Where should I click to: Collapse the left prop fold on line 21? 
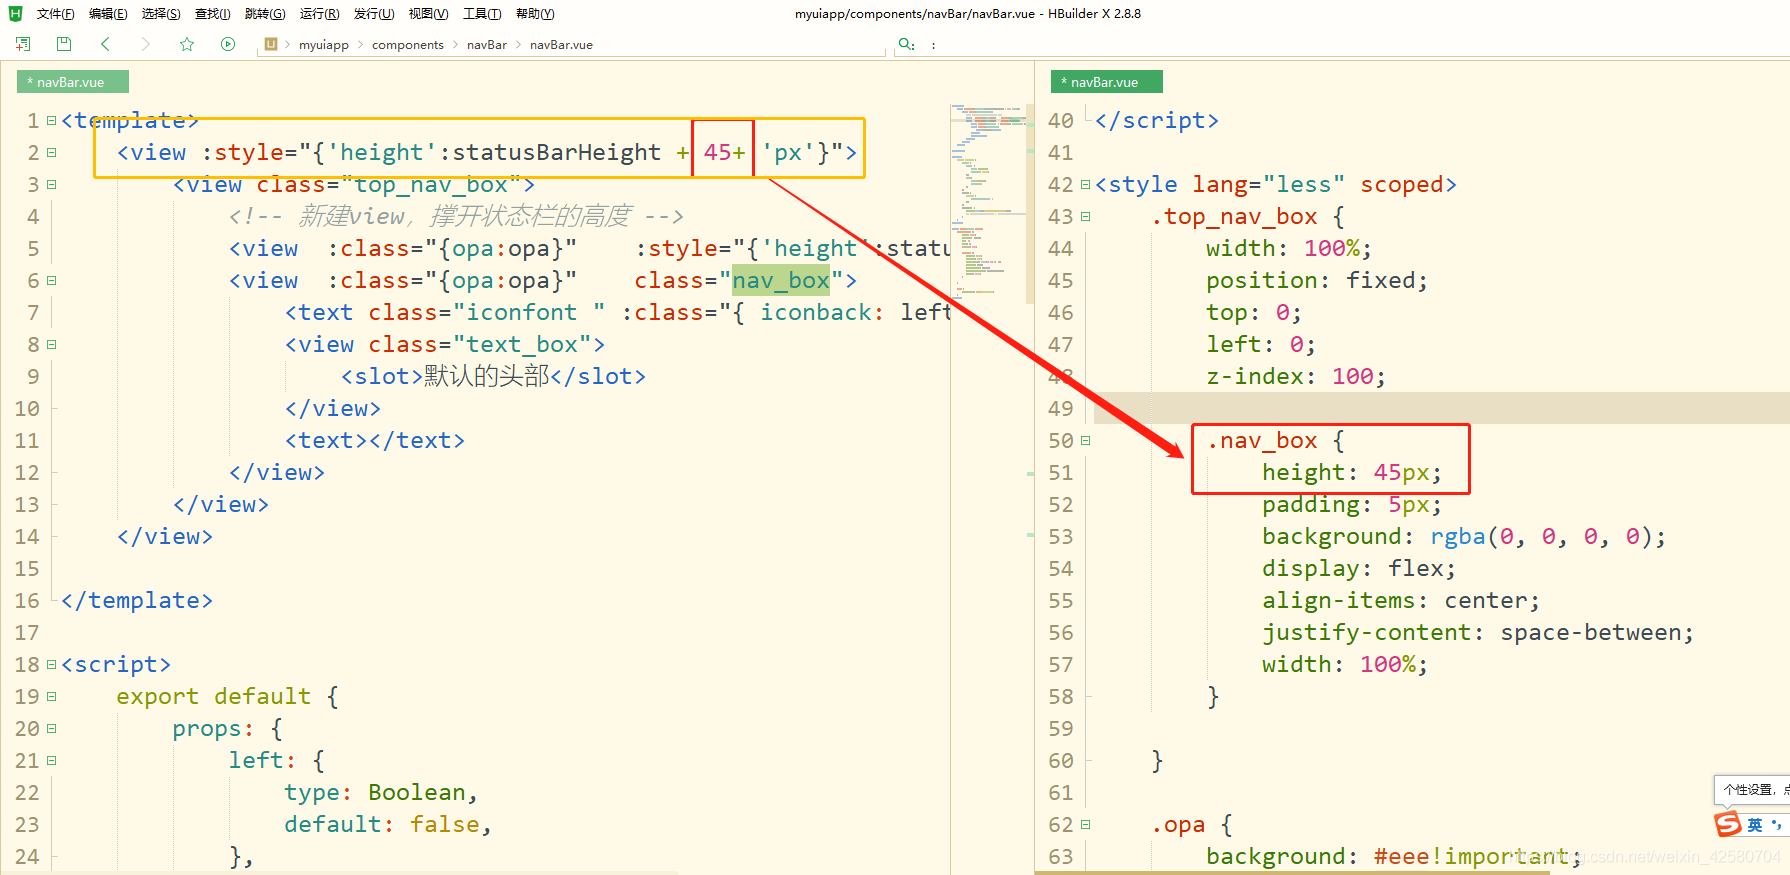(x=51, y=761)
